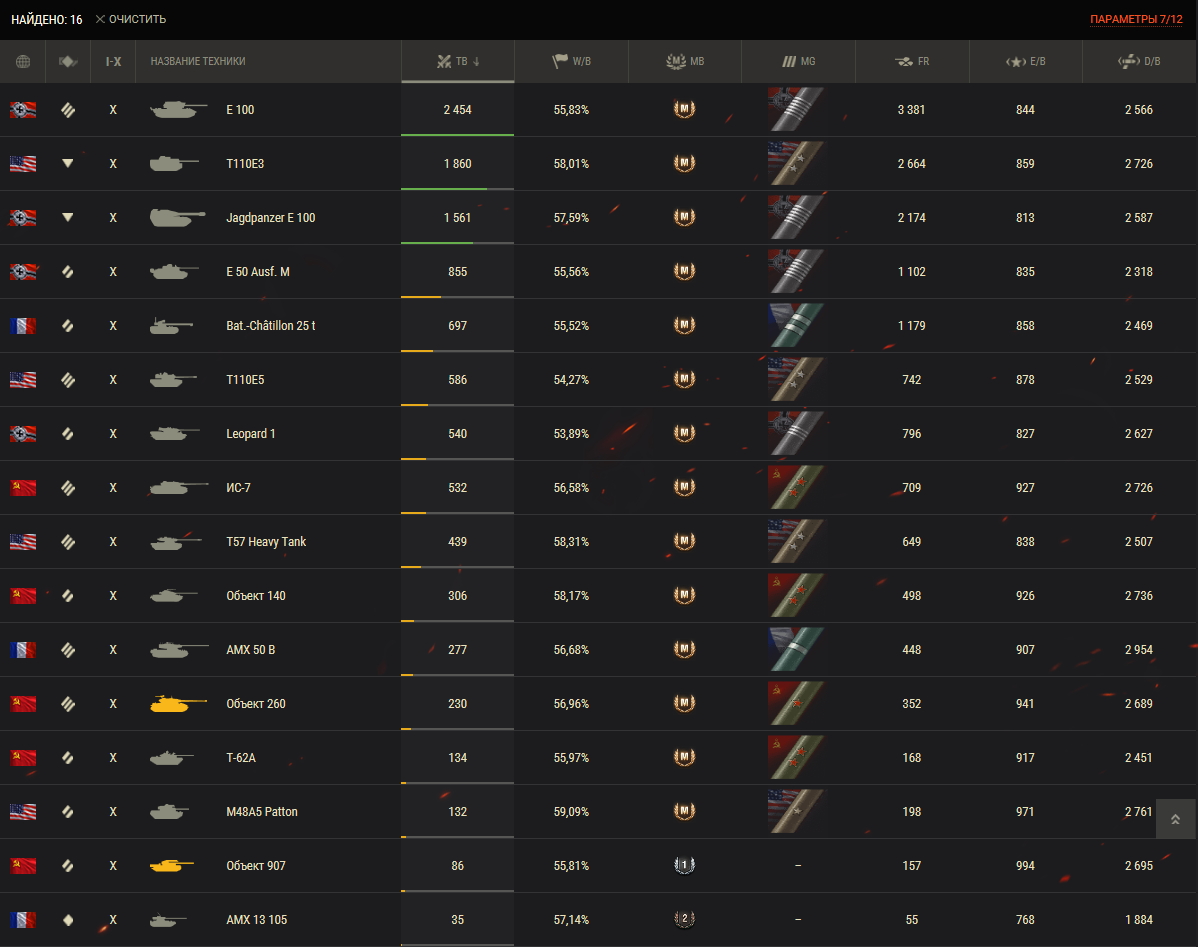Click the Bat.-Châtillon 25 t silhouette icon
This screenshot has height=947, width=1198.
pyautogui.click(x=171, y=326)
